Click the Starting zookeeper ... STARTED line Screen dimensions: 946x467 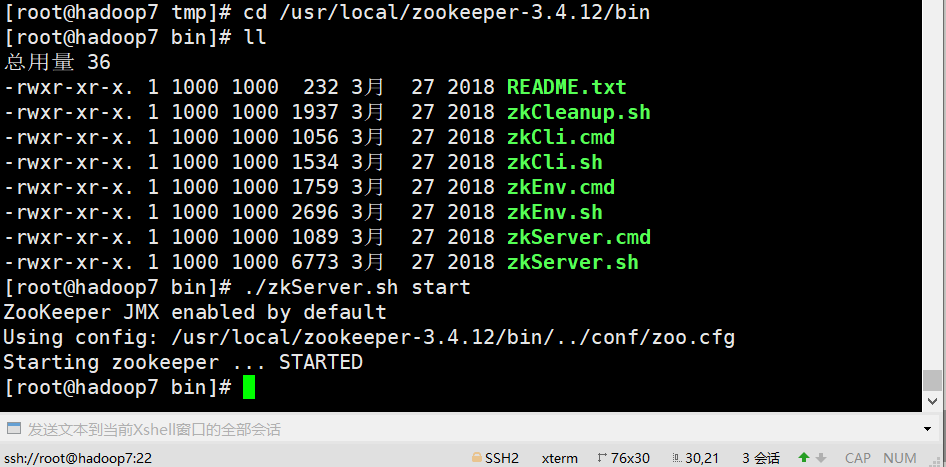pyautogui.click(x=183, y=363)
